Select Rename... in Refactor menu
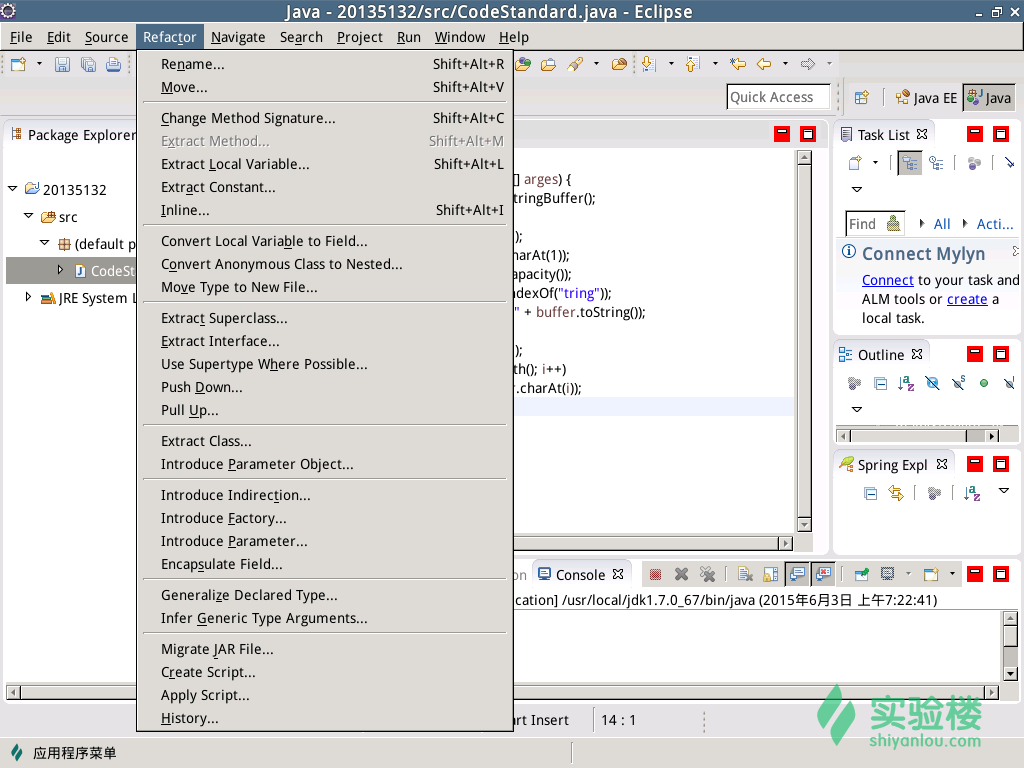This screenshot has width=1024, height=768. point(325,64)
